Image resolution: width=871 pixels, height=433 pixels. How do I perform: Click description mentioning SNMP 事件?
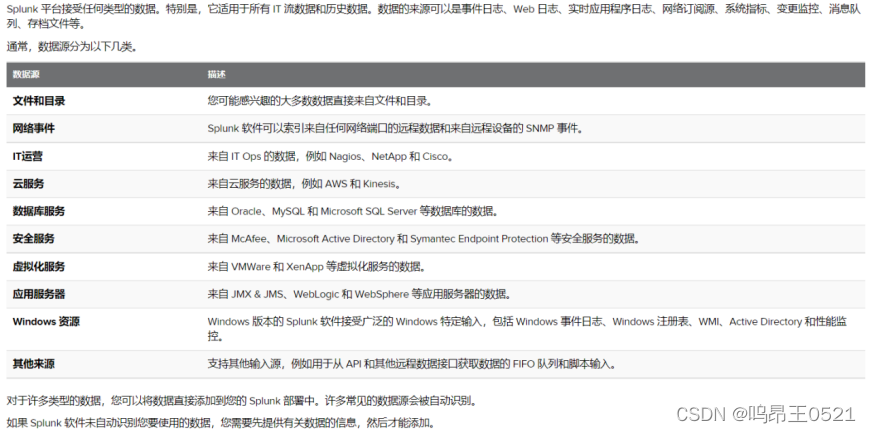[x=397, y=128]
